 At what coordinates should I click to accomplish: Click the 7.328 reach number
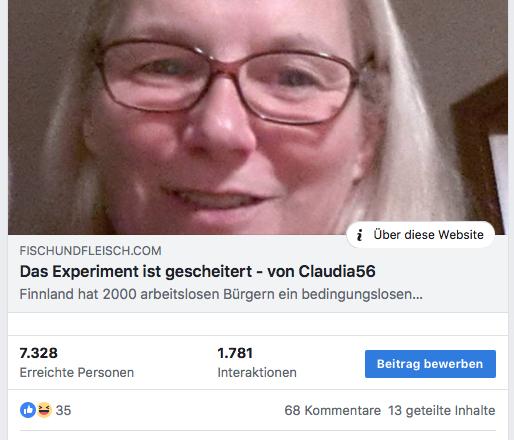click(39, 353)
